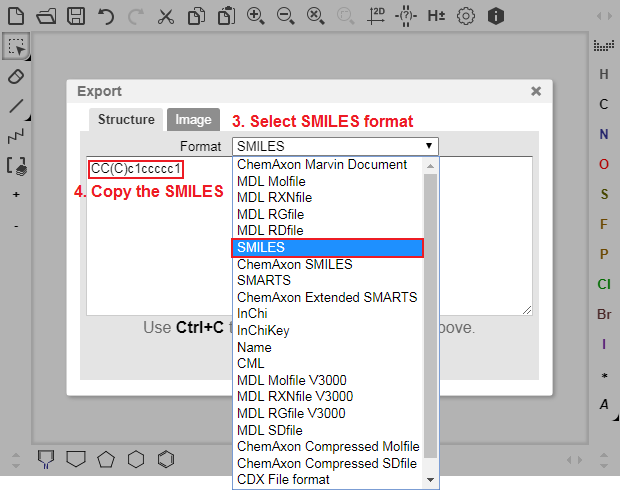Choose ChemAxon Extended SMARTS option

(x=328, y=297)
